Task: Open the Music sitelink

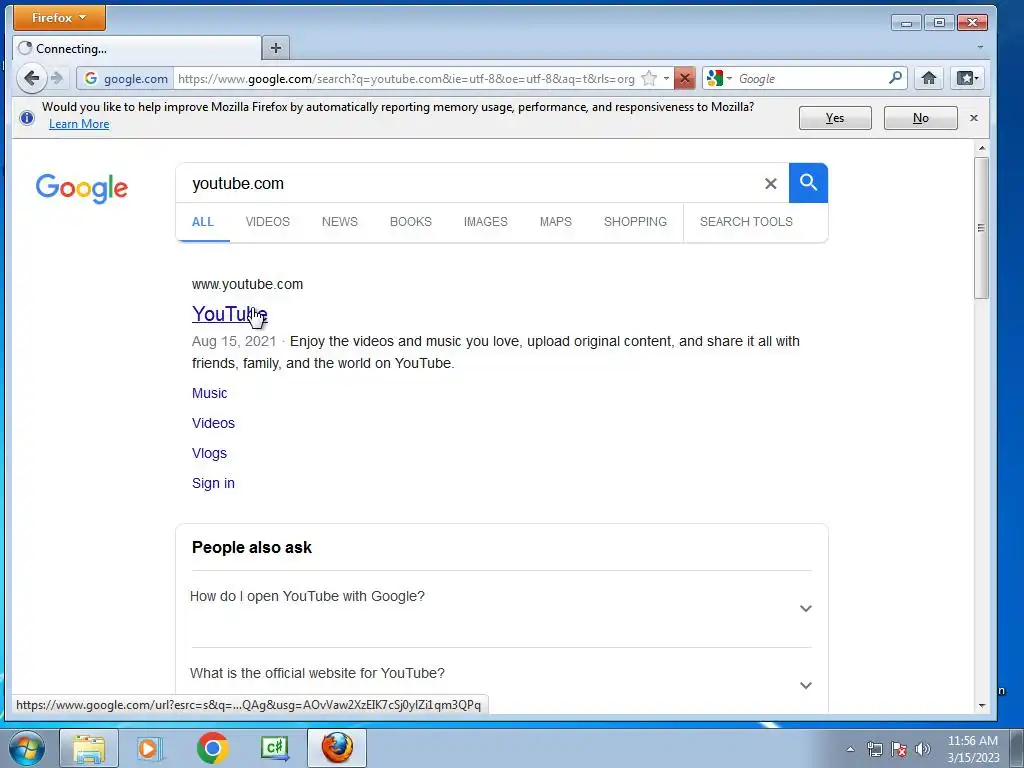Action: click(210, 393)
